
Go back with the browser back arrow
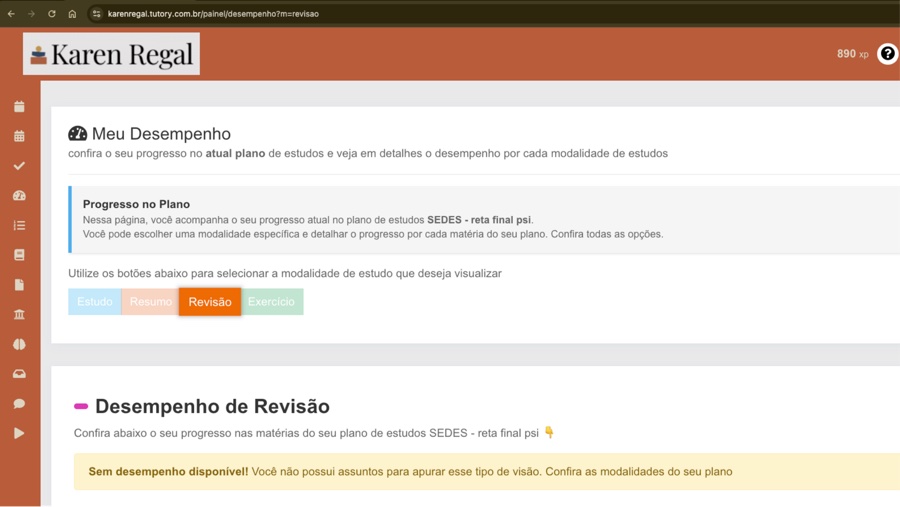(11, 14)
